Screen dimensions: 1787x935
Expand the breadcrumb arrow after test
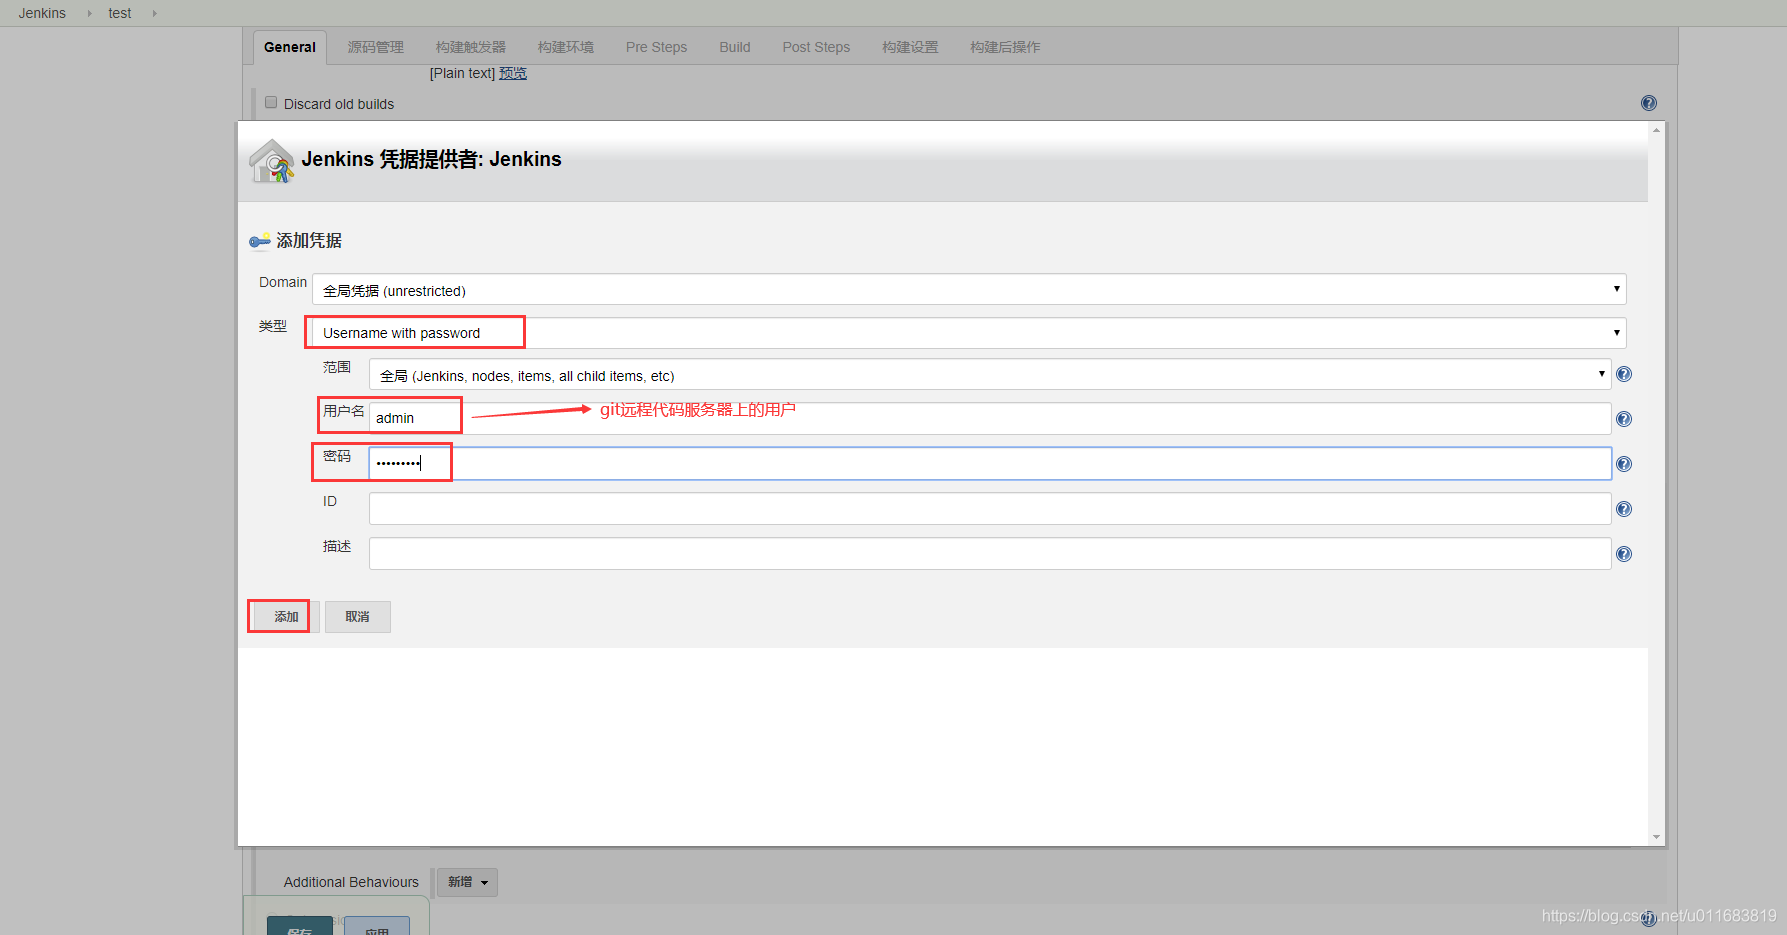tap(154, 13)
